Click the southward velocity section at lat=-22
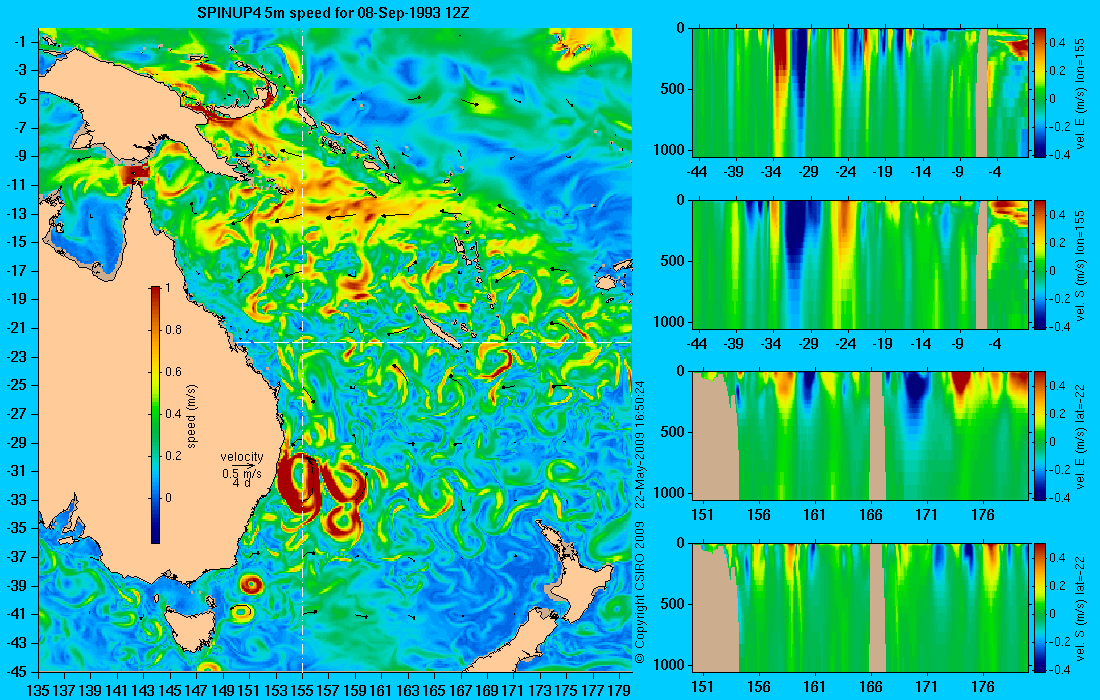The height and width of the screenshot is (700, 1100). click(x=860, y=607)
